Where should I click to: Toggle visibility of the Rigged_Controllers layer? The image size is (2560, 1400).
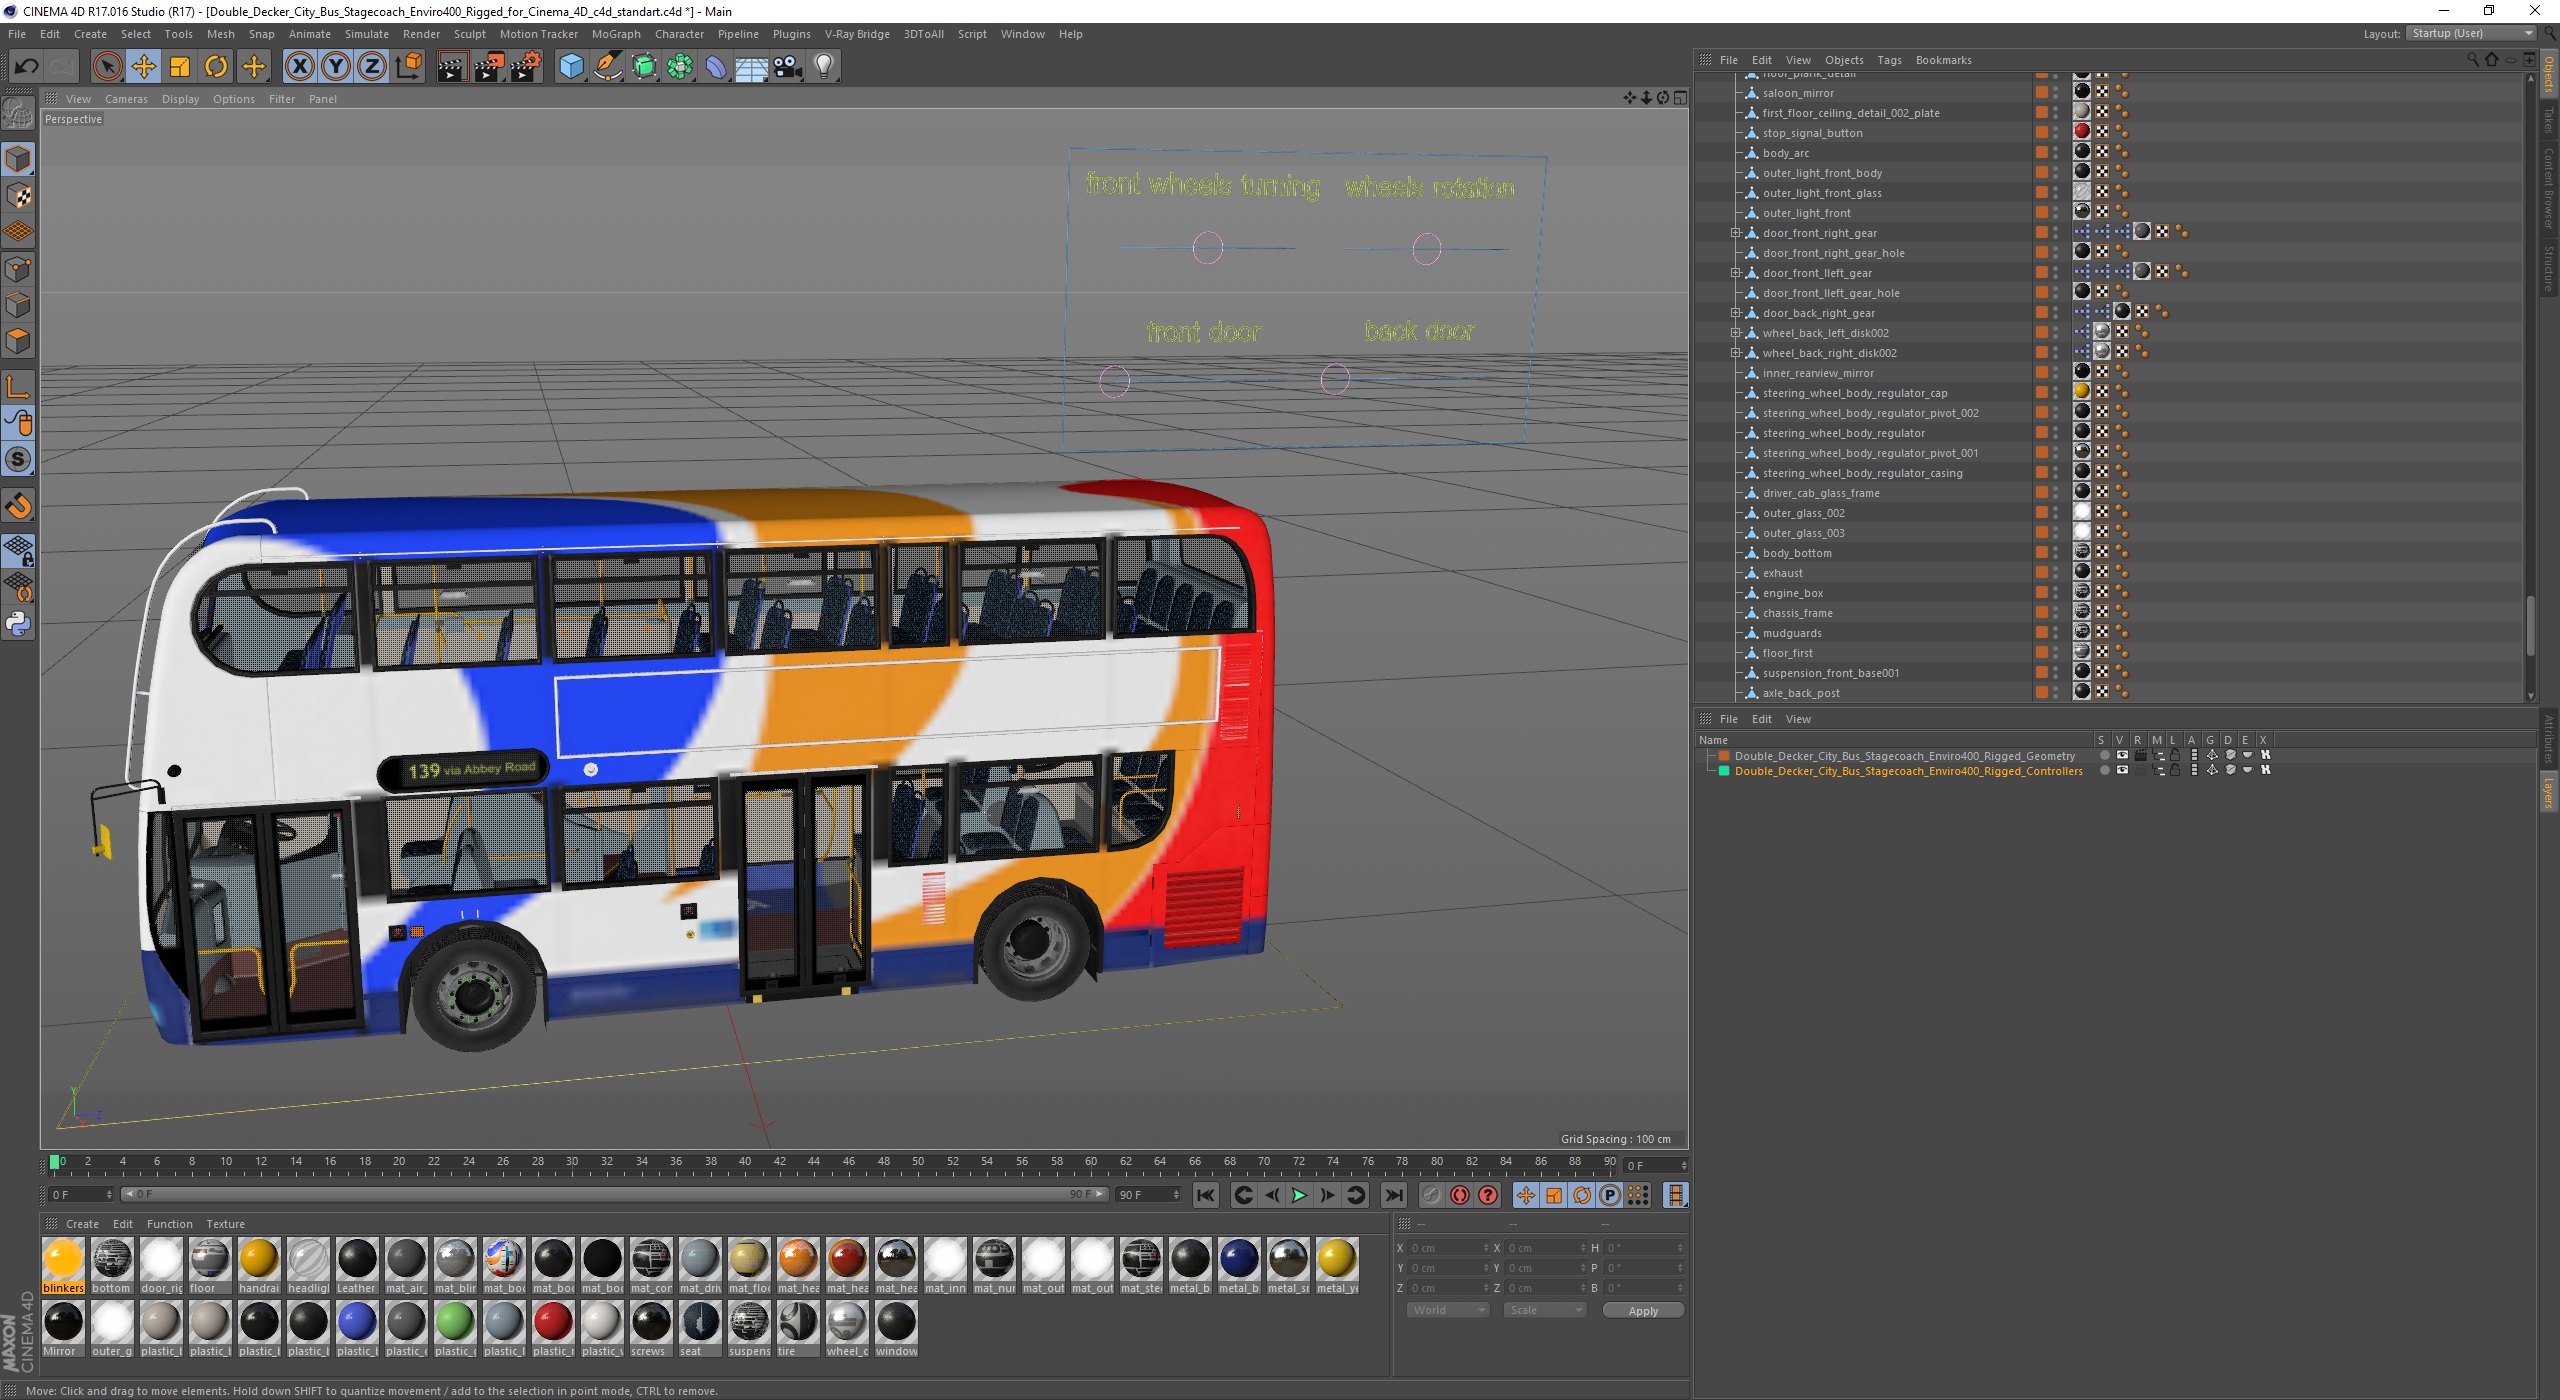(x=2122, y=770)
